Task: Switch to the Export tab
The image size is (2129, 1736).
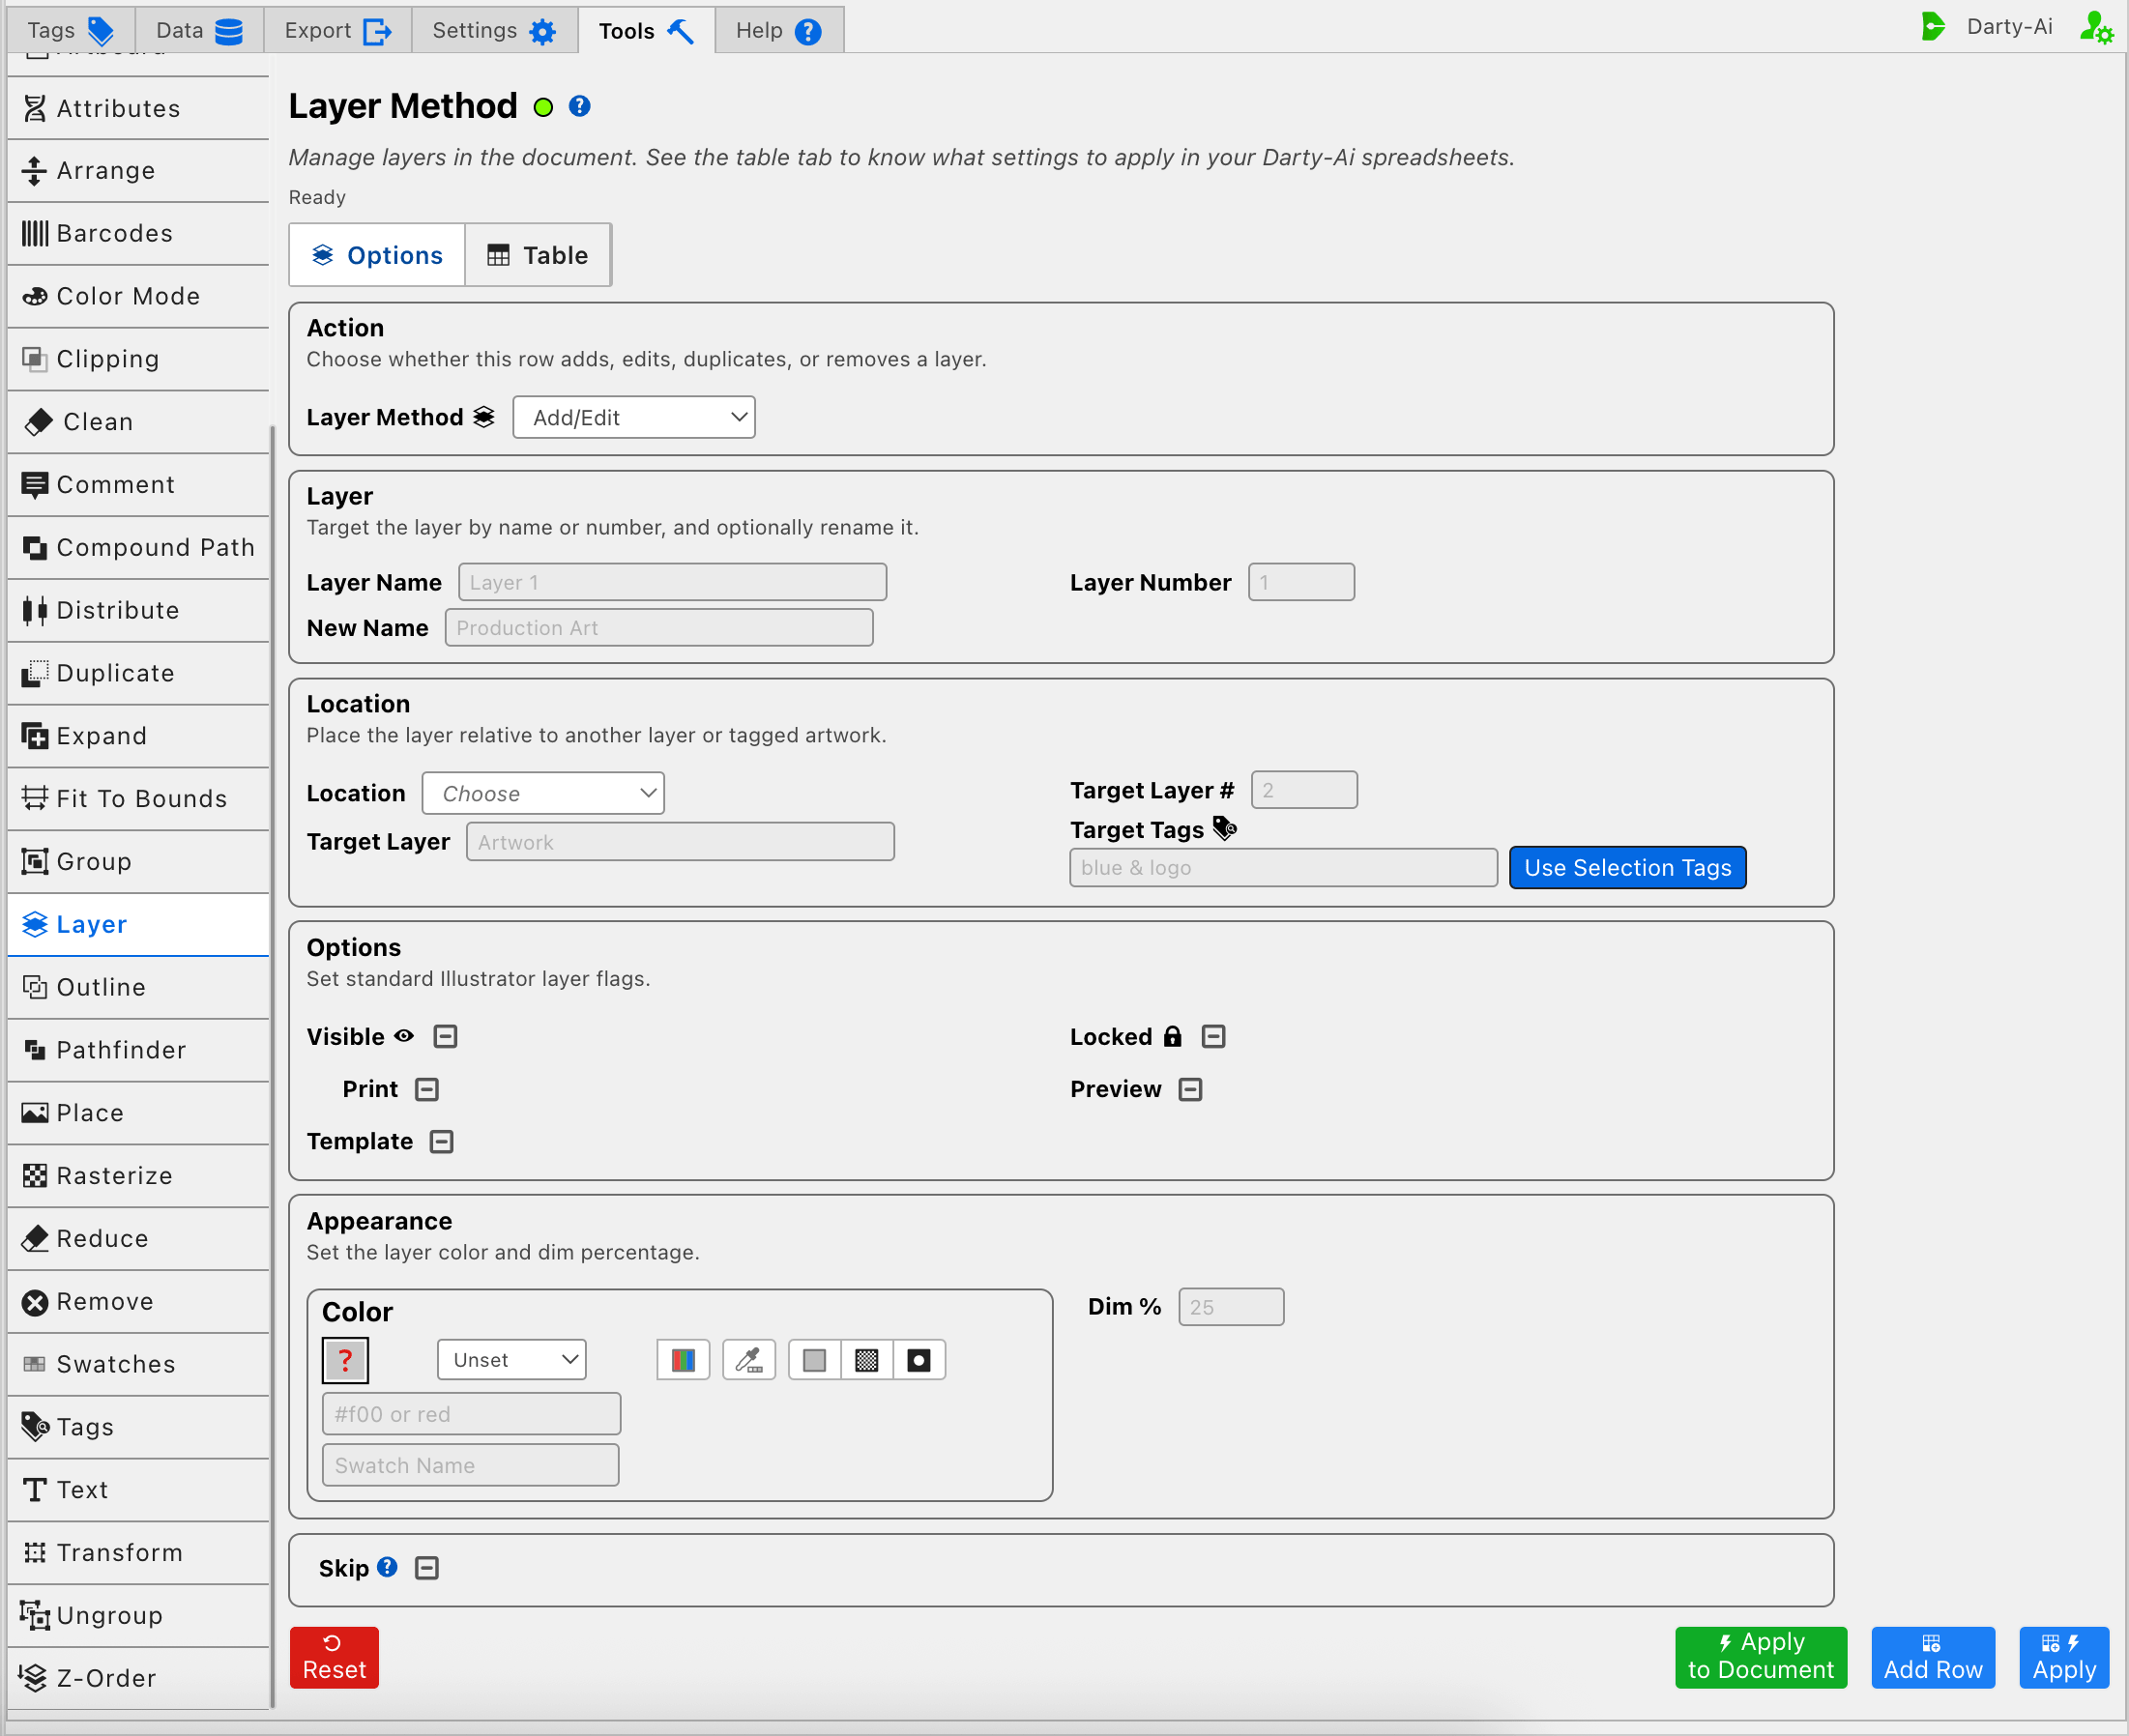Action: [x=338, y=30]
